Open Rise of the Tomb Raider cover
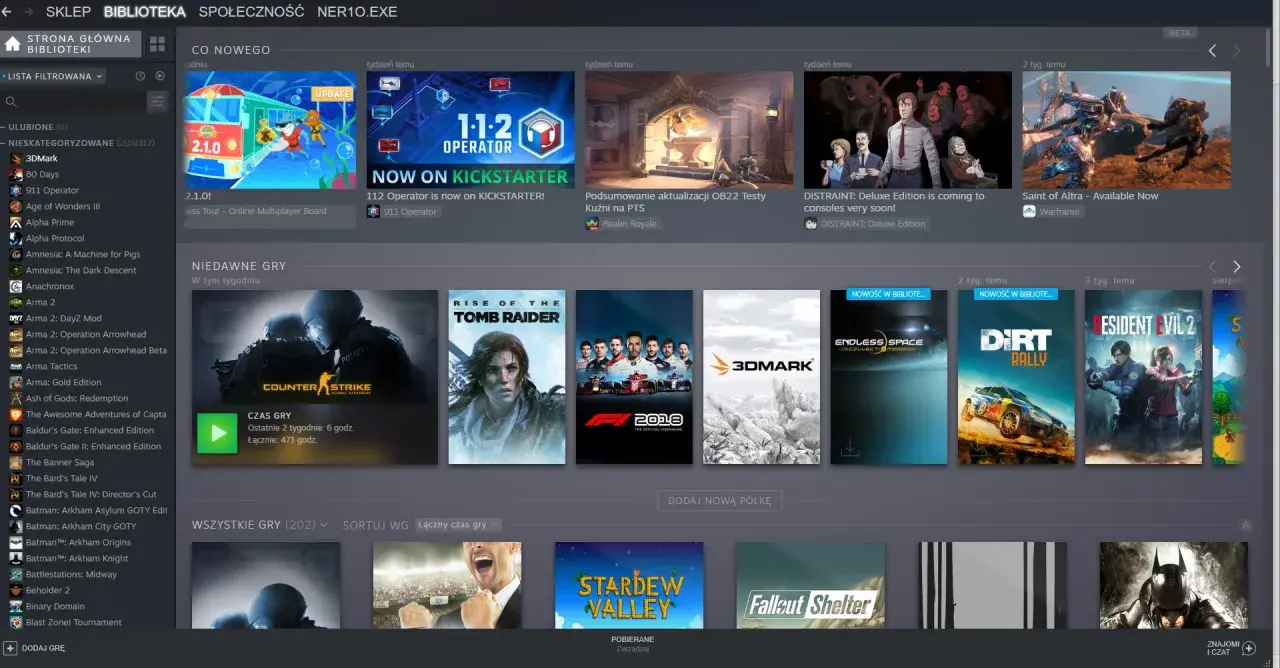This screenshot has height=668, width=1280. pos(507,377)
